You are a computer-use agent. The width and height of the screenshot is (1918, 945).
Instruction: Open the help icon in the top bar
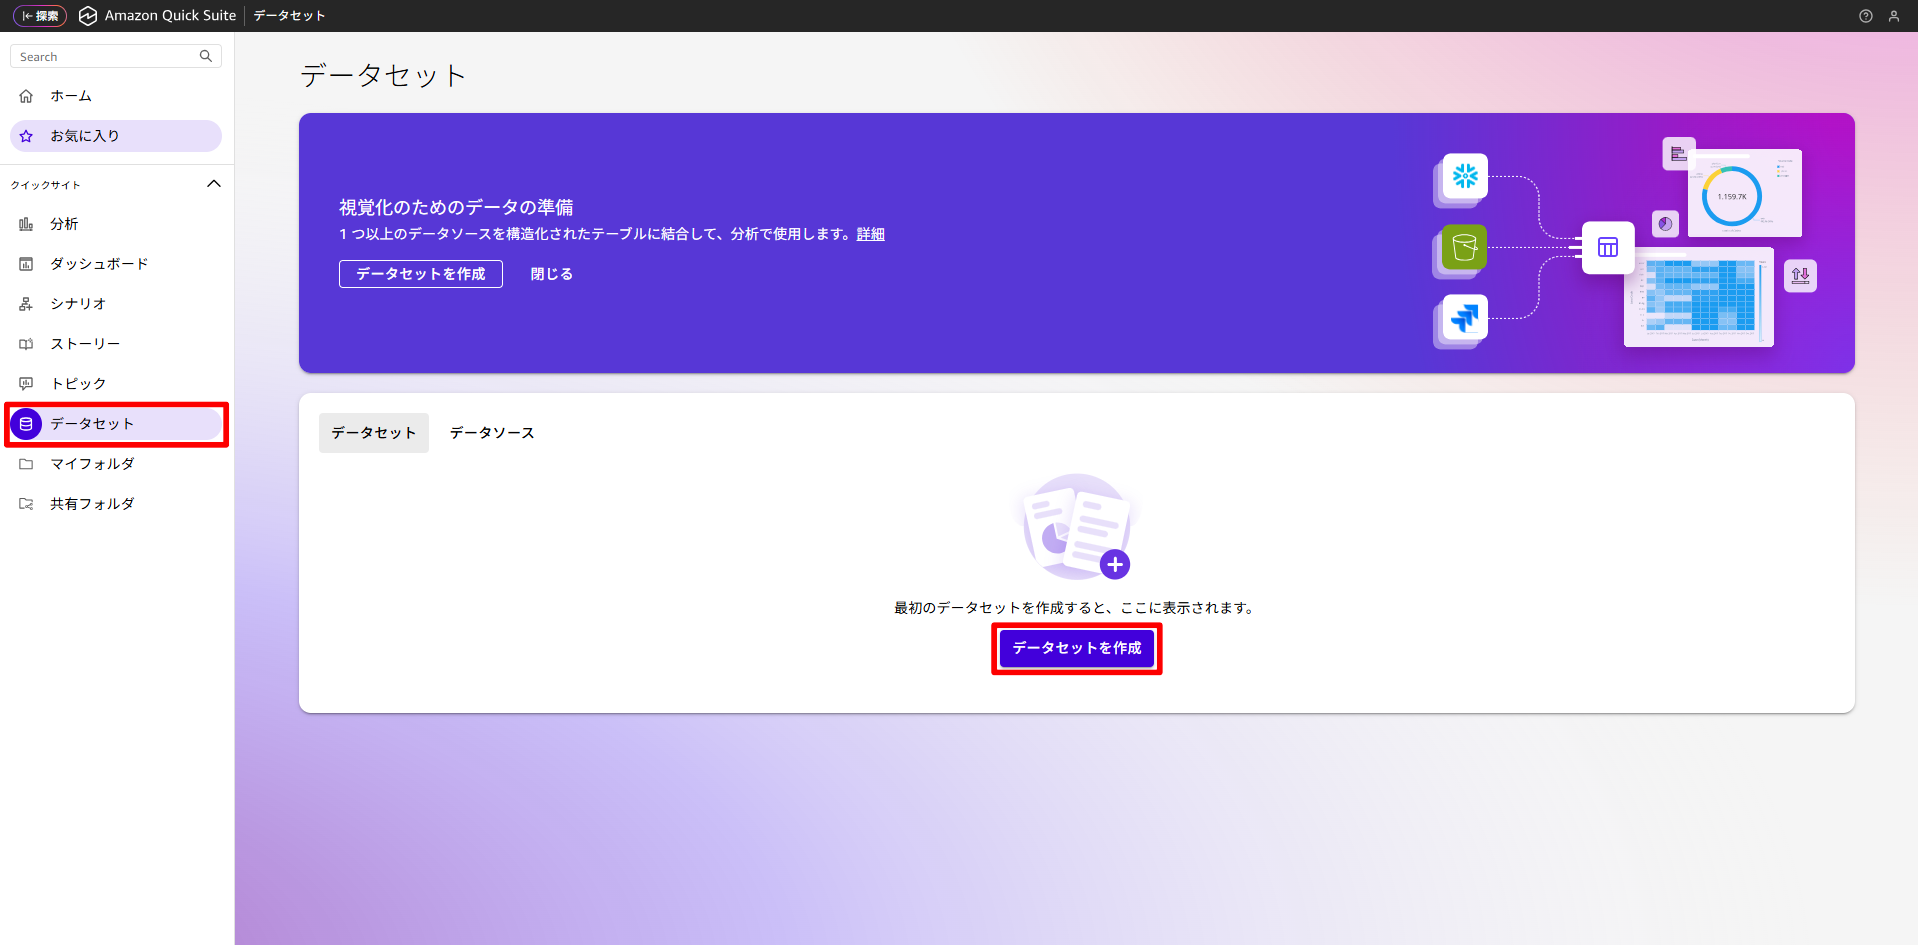tap(1865, 15)
